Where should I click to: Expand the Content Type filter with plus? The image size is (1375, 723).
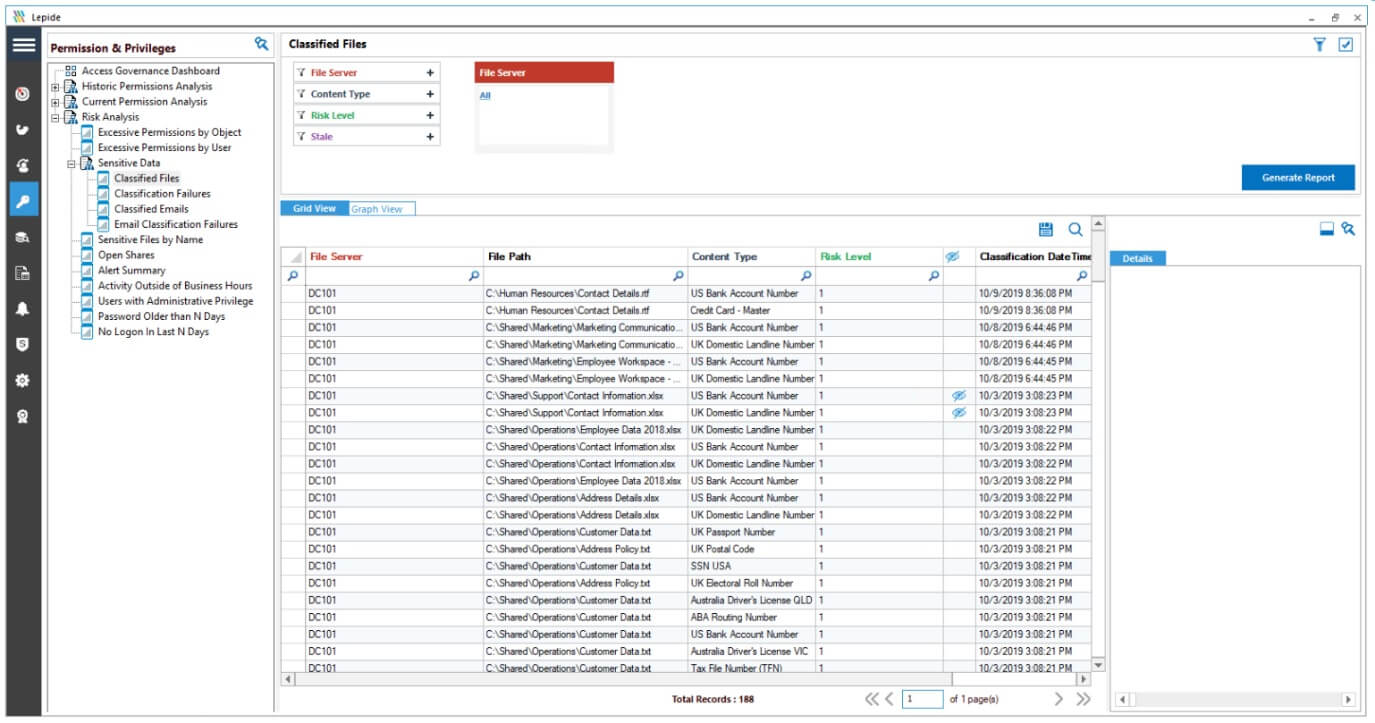[x=430, y=94]
